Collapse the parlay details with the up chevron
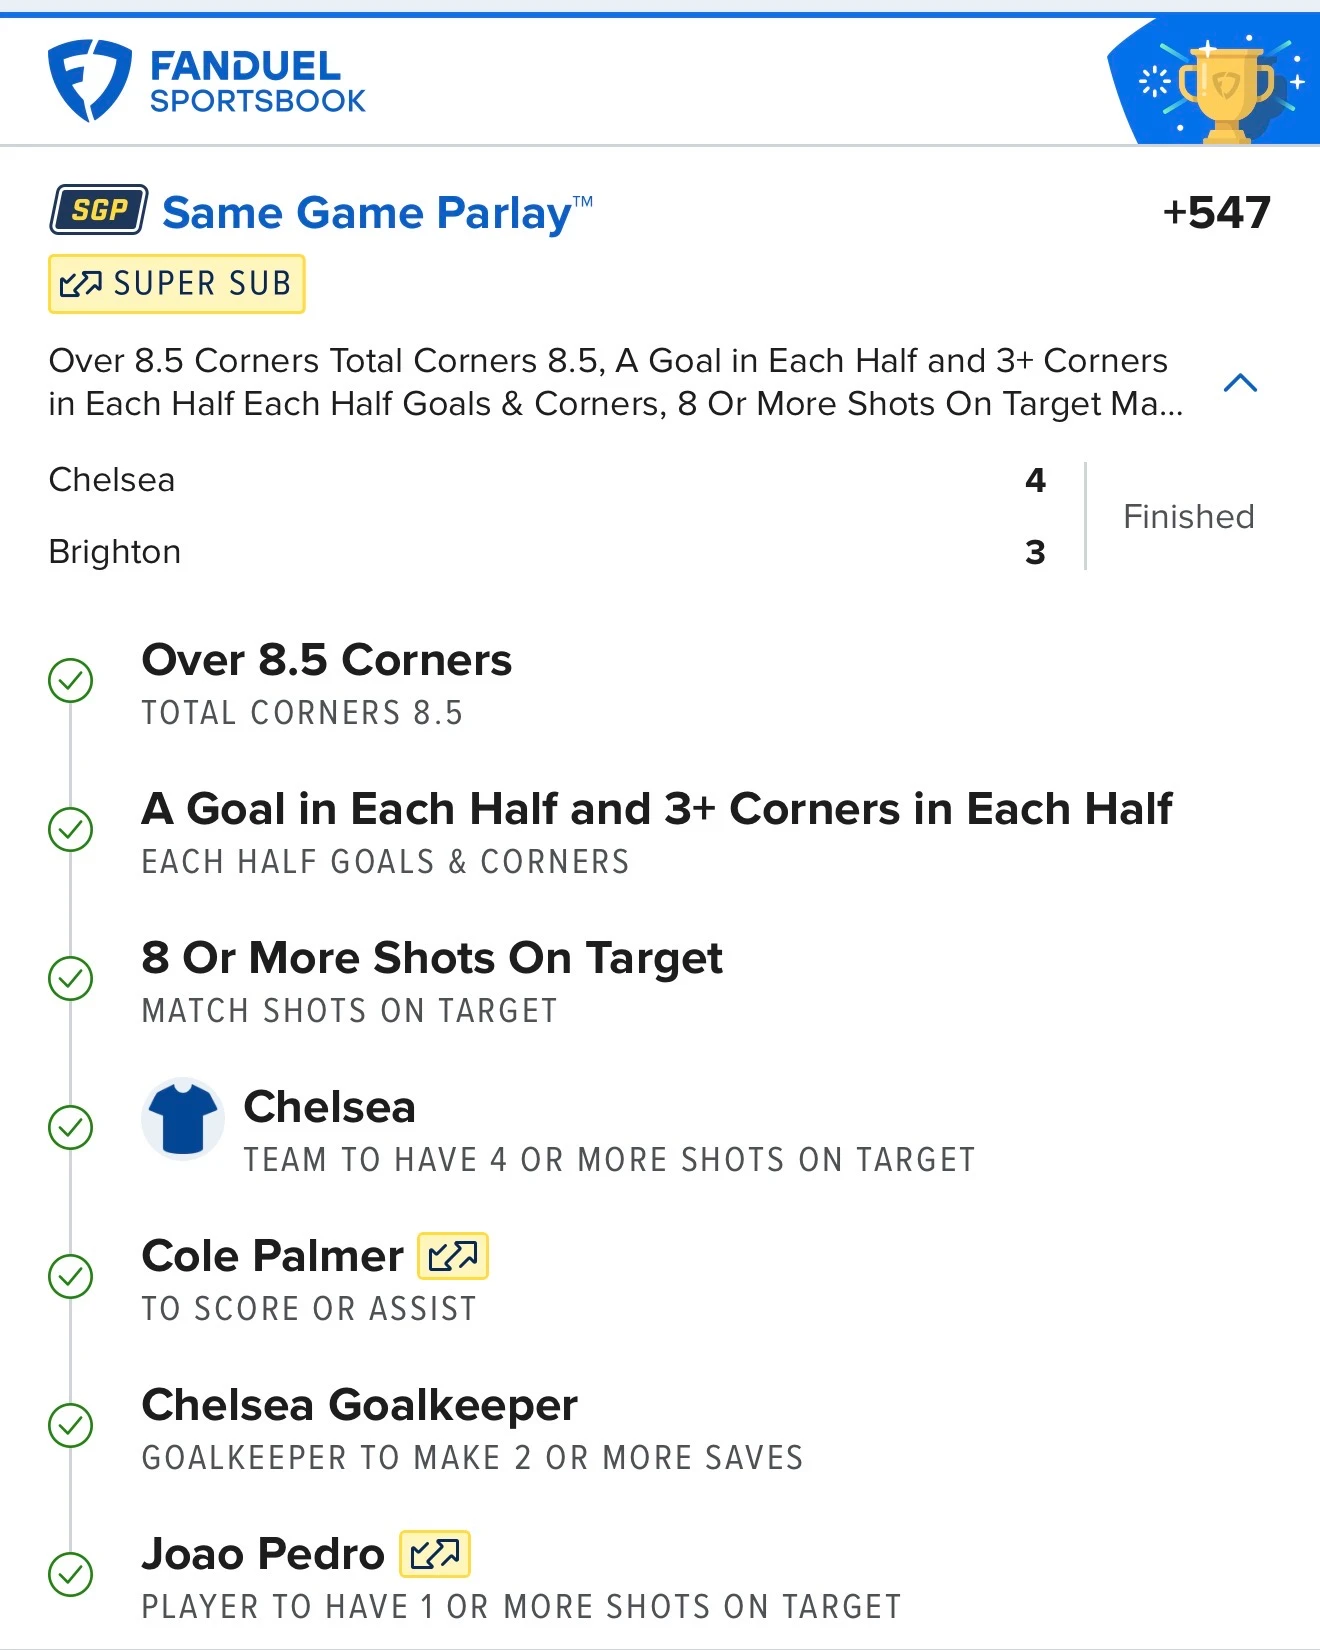This screenshot has height=1650, width=1320. coord(1241,383)
